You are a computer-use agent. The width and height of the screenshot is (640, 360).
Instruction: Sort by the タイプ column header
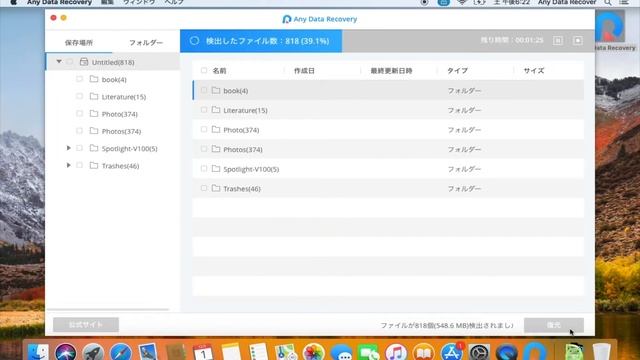point(457,71)
